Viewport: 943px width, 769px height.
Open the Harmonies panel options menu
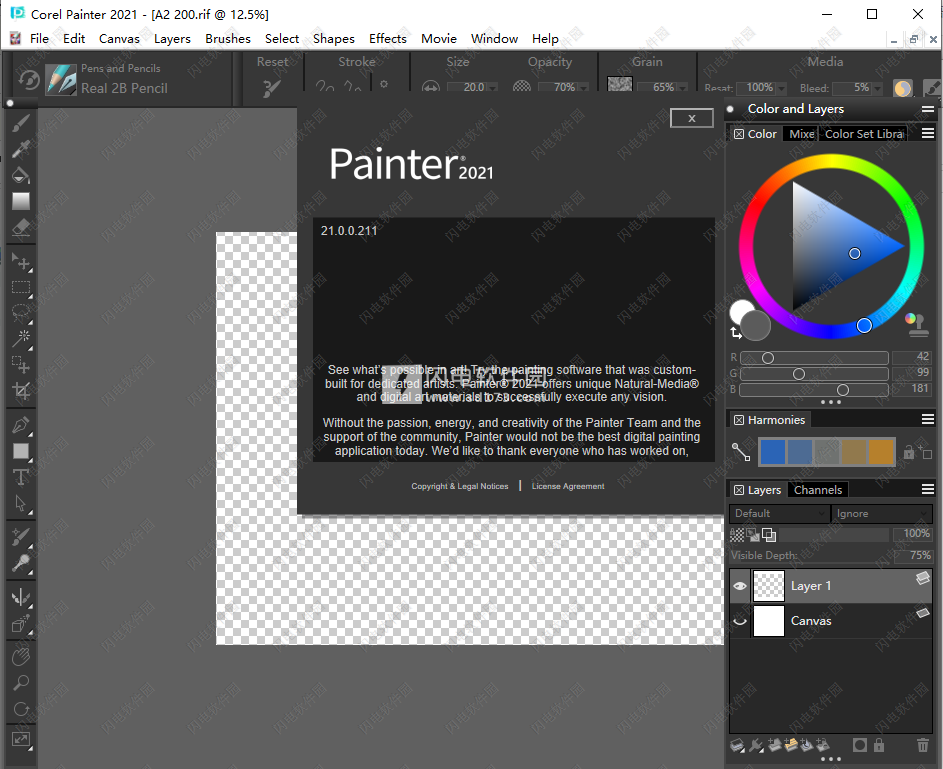point(928,419)
